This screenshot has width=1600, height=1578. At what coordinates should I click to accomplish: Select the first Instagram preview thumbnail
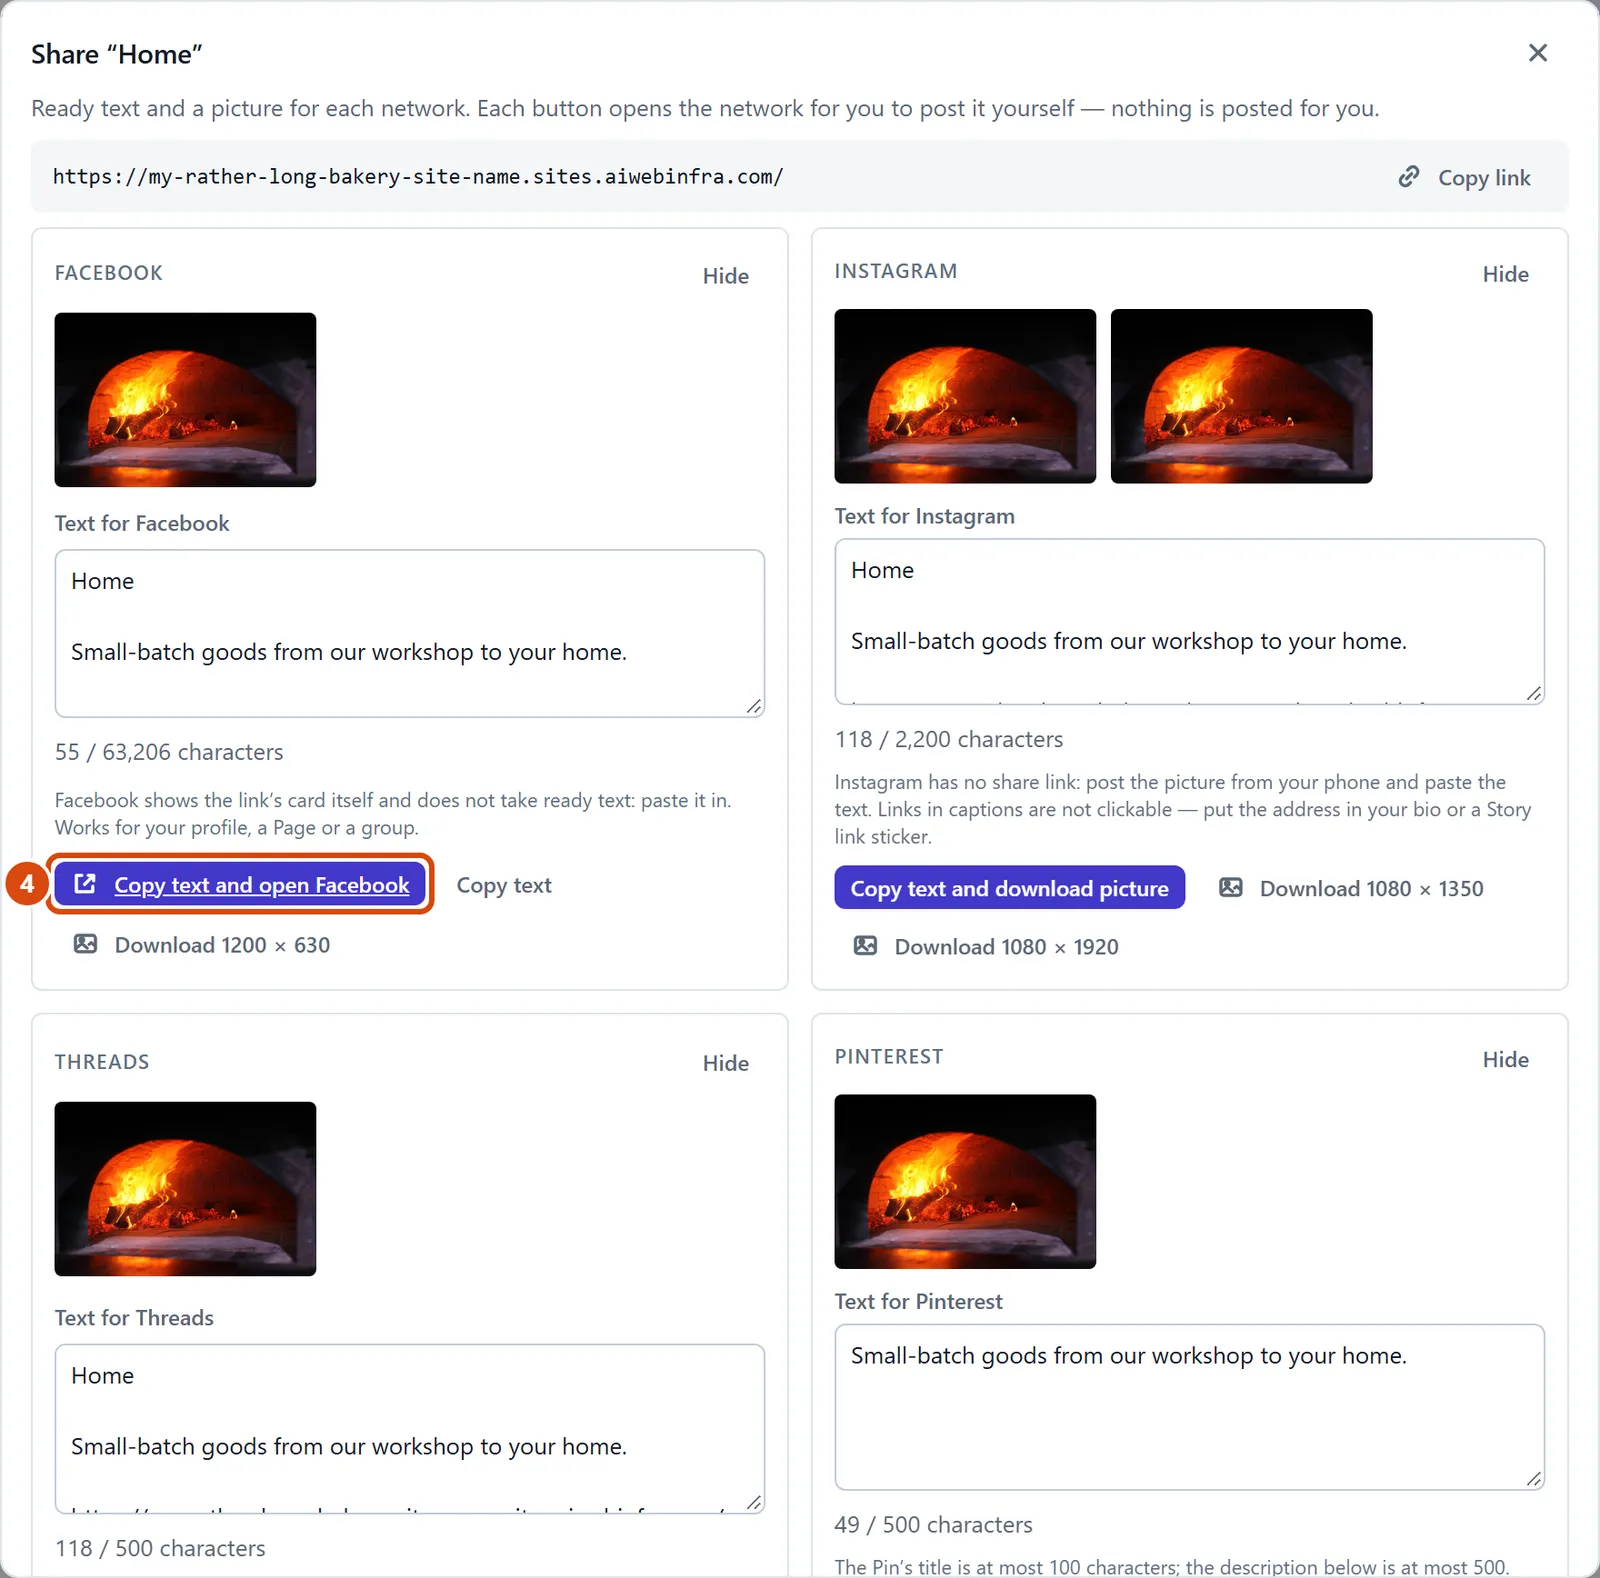tap(965, 396)
